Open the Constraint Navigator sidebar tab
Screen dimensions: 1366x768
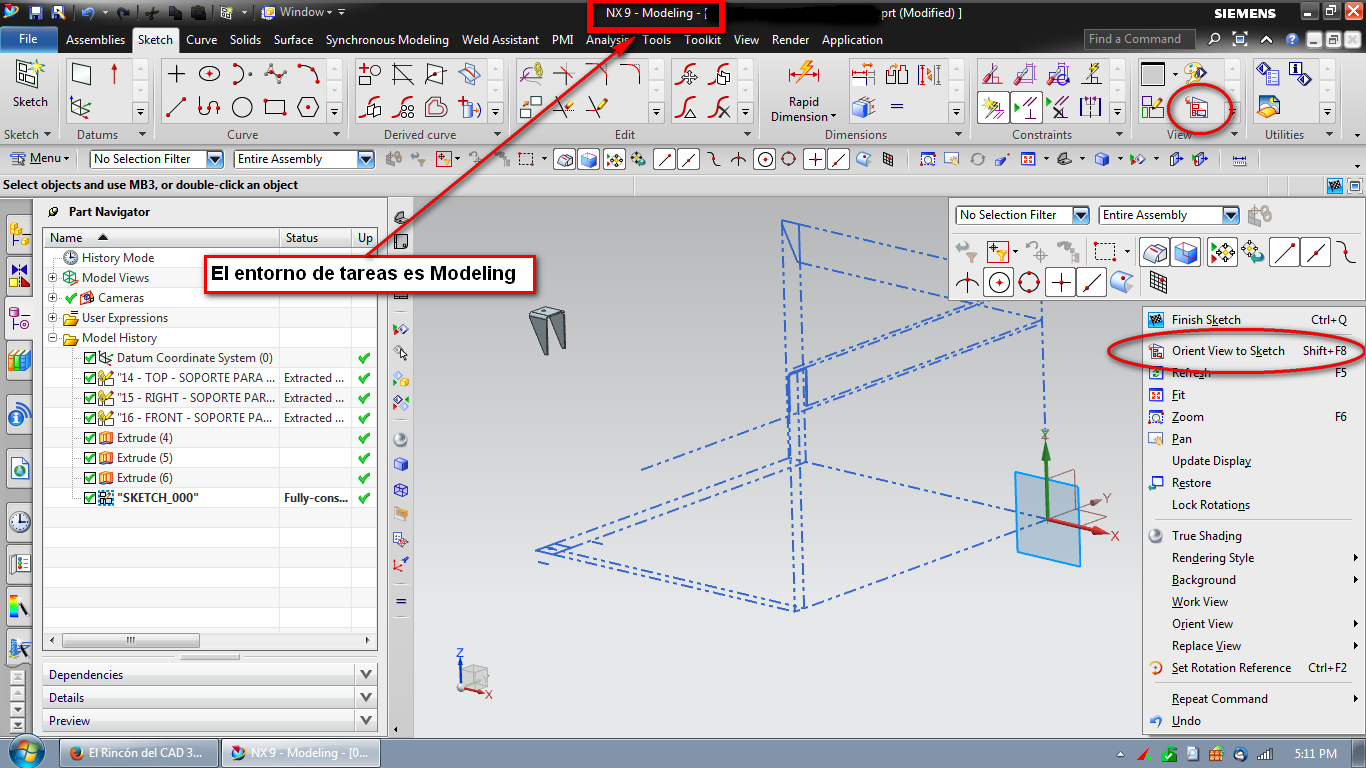pyautogui.click(x=19, y=275)
